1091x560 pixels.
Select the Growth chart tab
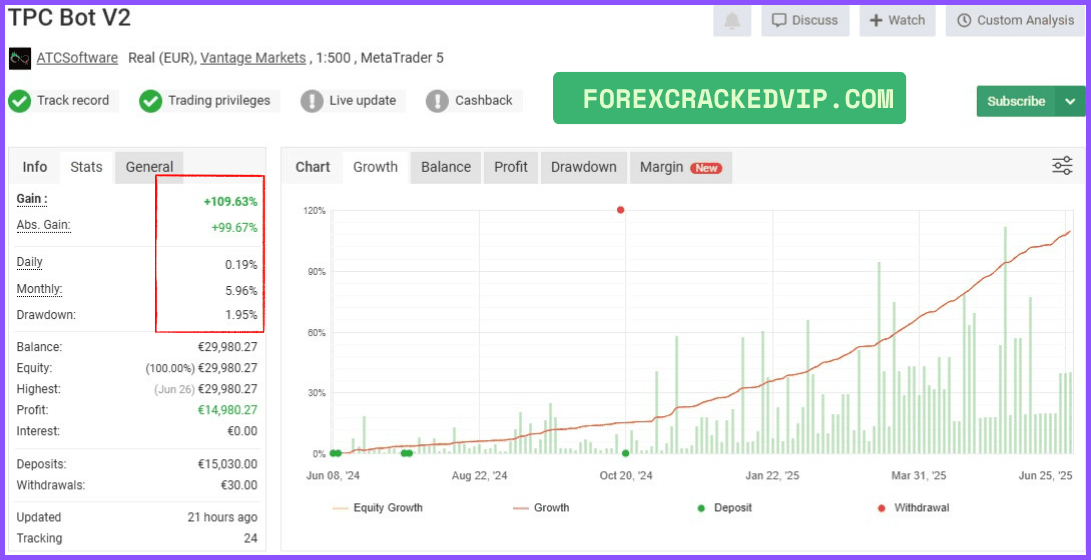(x=375, y=167)
